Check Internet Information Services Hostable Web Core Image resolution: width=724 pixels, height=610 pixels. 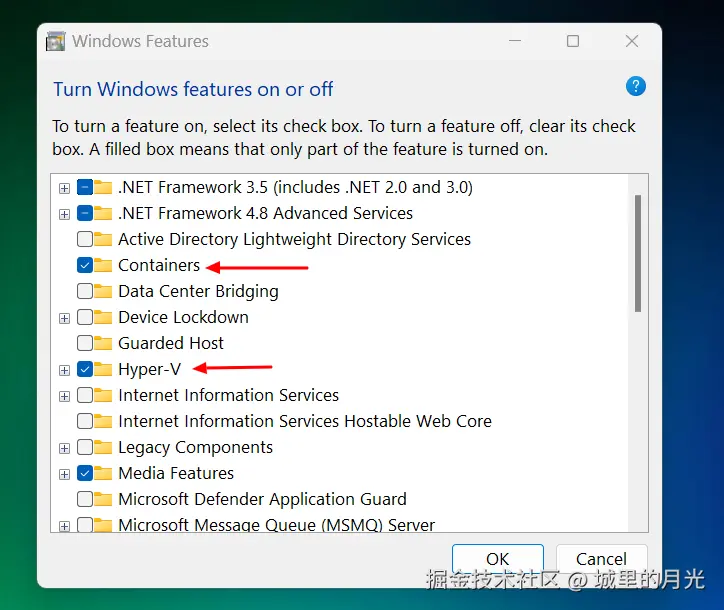[x=85, y=421]
